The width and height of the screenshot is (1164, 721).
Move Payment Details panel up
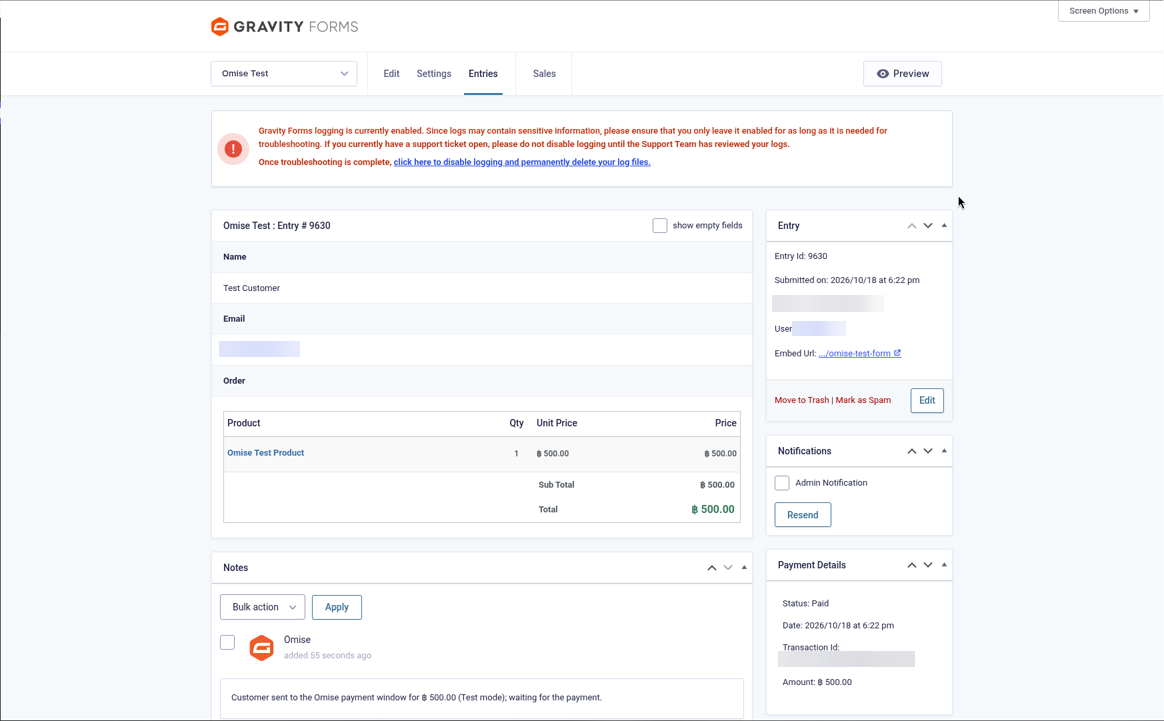click(912, 565)
